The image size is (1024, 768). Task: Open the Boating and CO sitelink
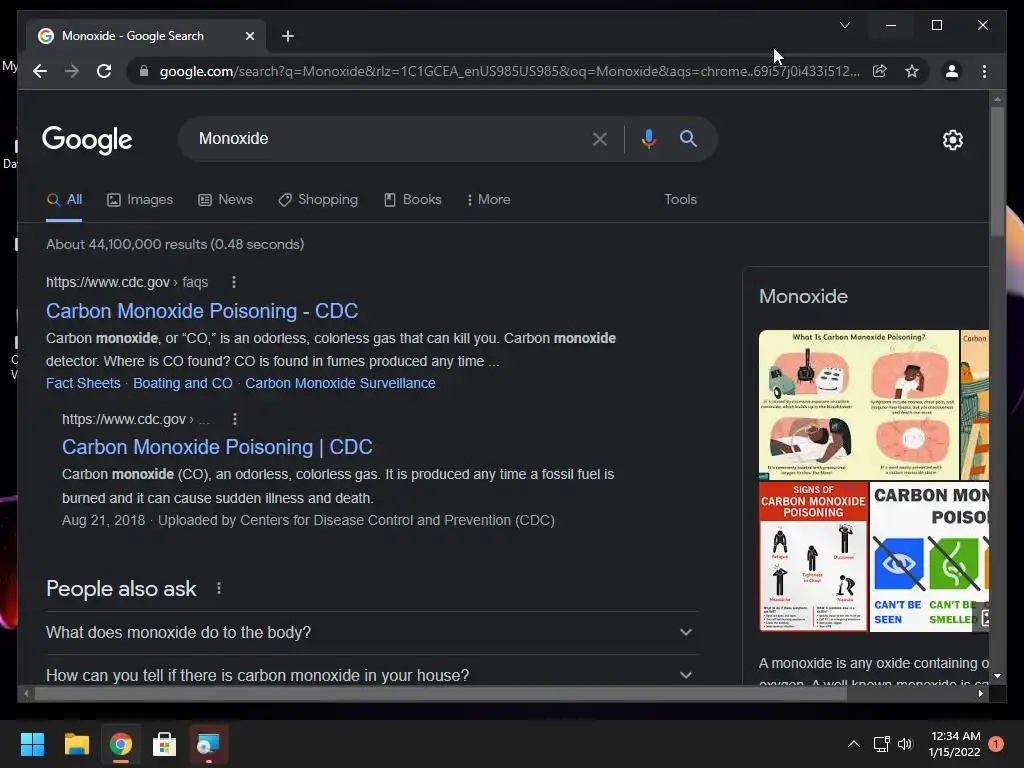coord(183,383)
